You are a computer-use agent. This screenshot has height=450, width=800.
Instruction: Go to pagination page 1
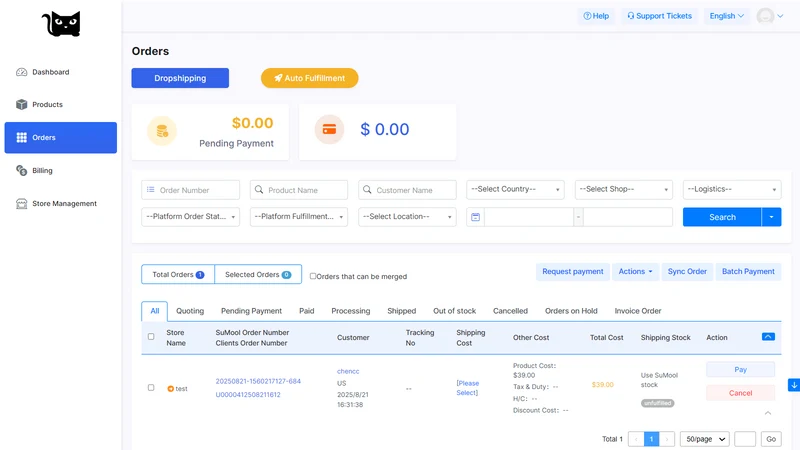[x=652, y=439]
